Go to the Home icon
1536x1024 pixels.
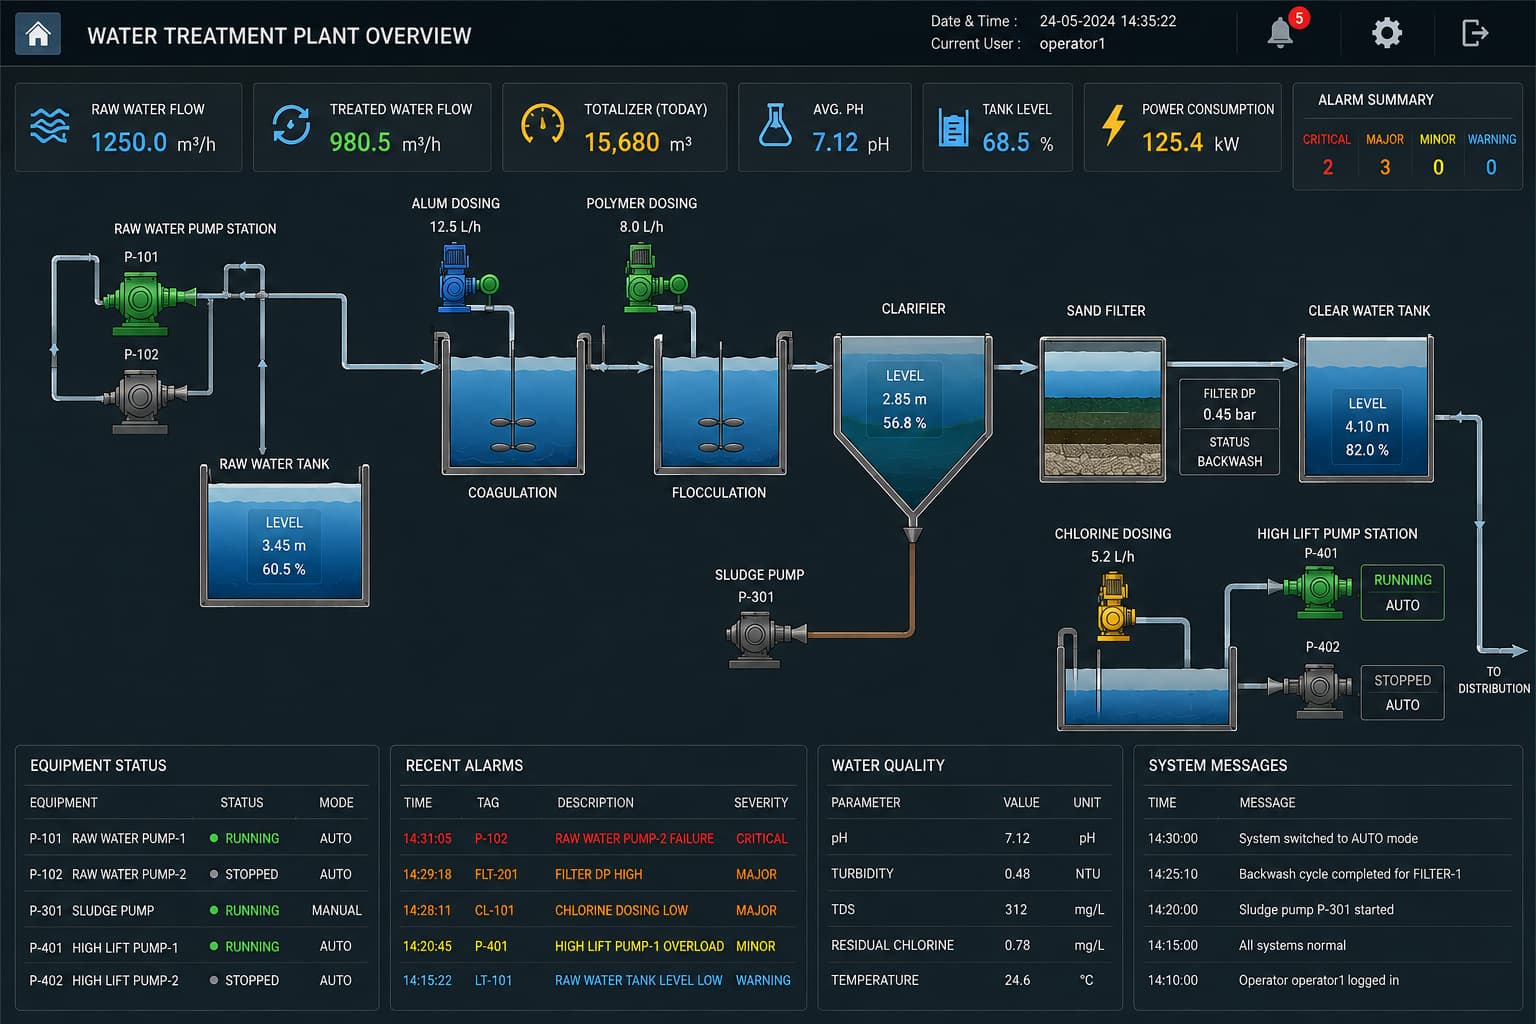pyautogui.click(x=38, y=34)
